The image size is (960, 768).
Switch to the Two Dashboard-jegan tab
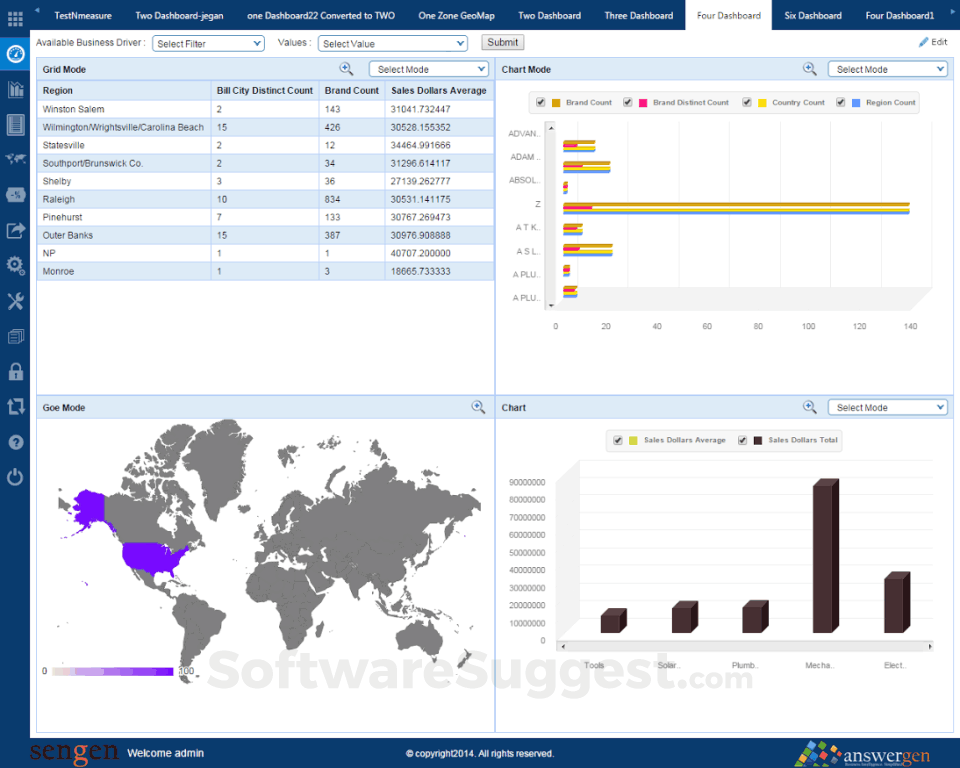click(x=179, y=15)
